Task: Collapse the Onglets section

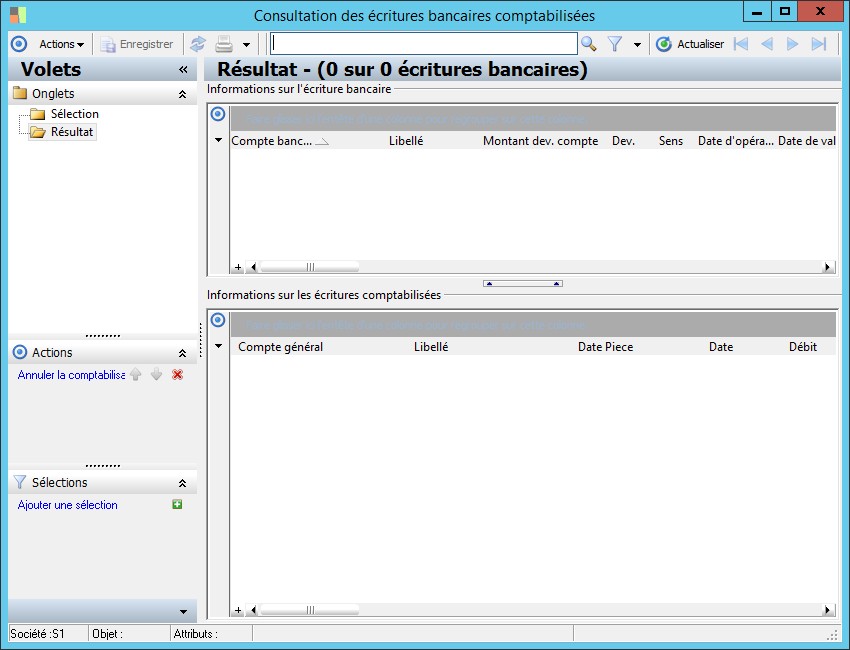Action: [x=183, y=94]
